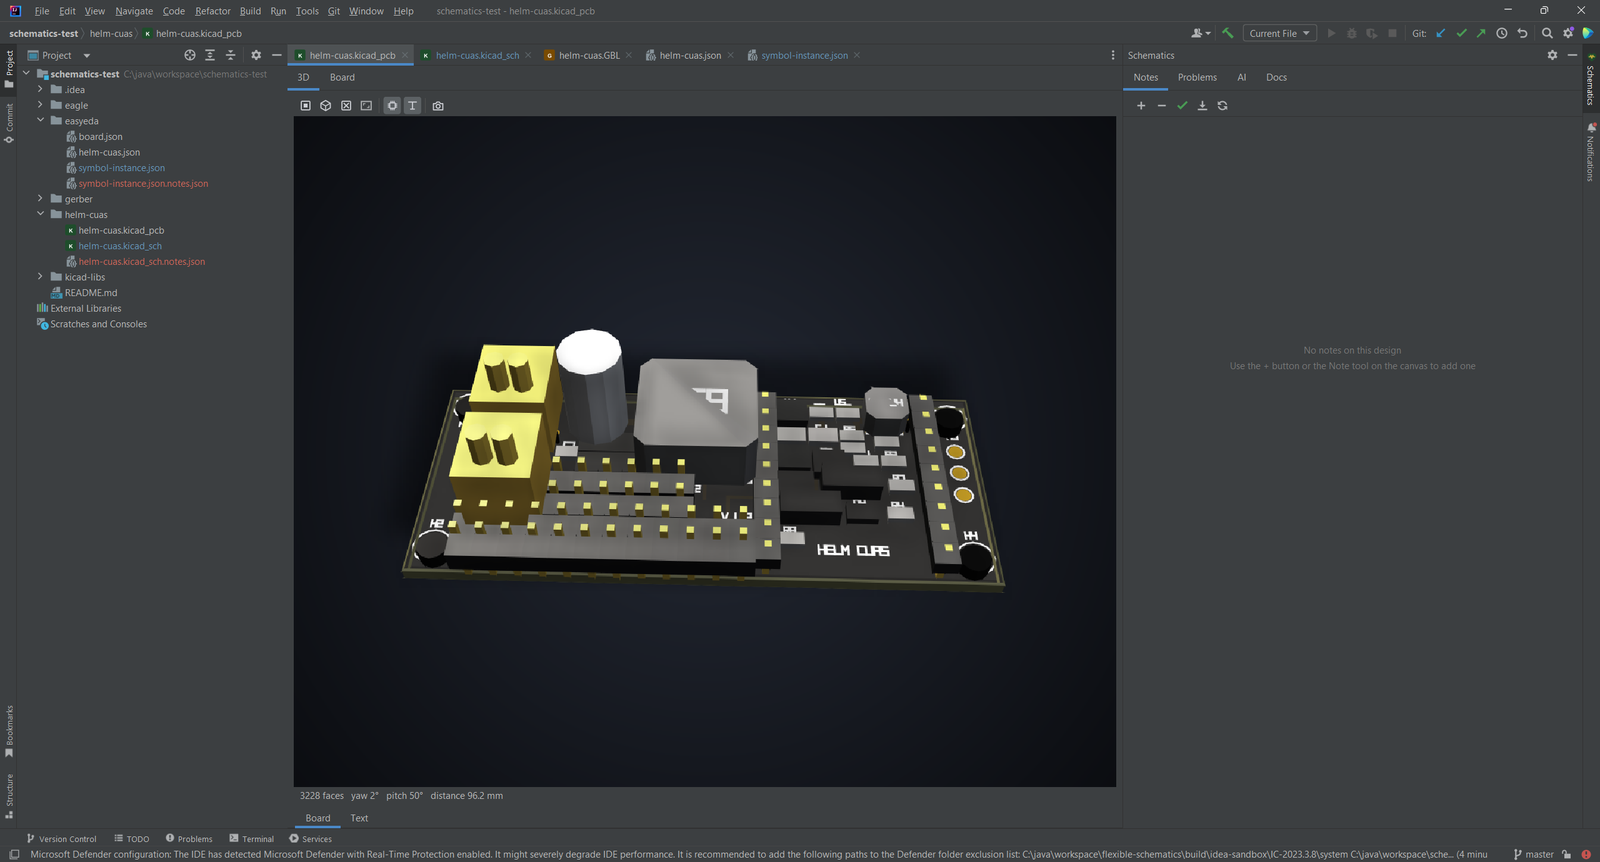Viewport: 1600px width, 862px height.
Task: Click the camera snapshot icon in 3D toolbar
Action: [438, 106]
